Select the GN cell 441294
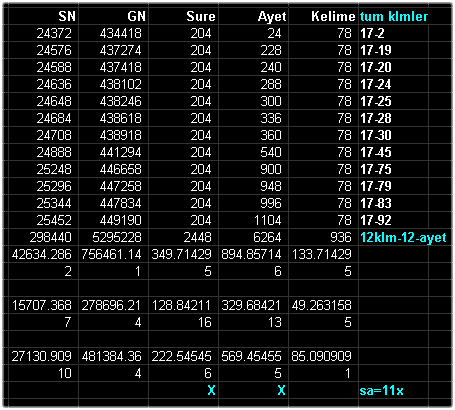The width and height of the screenshot is (455, 410). (x=113, y=152)
